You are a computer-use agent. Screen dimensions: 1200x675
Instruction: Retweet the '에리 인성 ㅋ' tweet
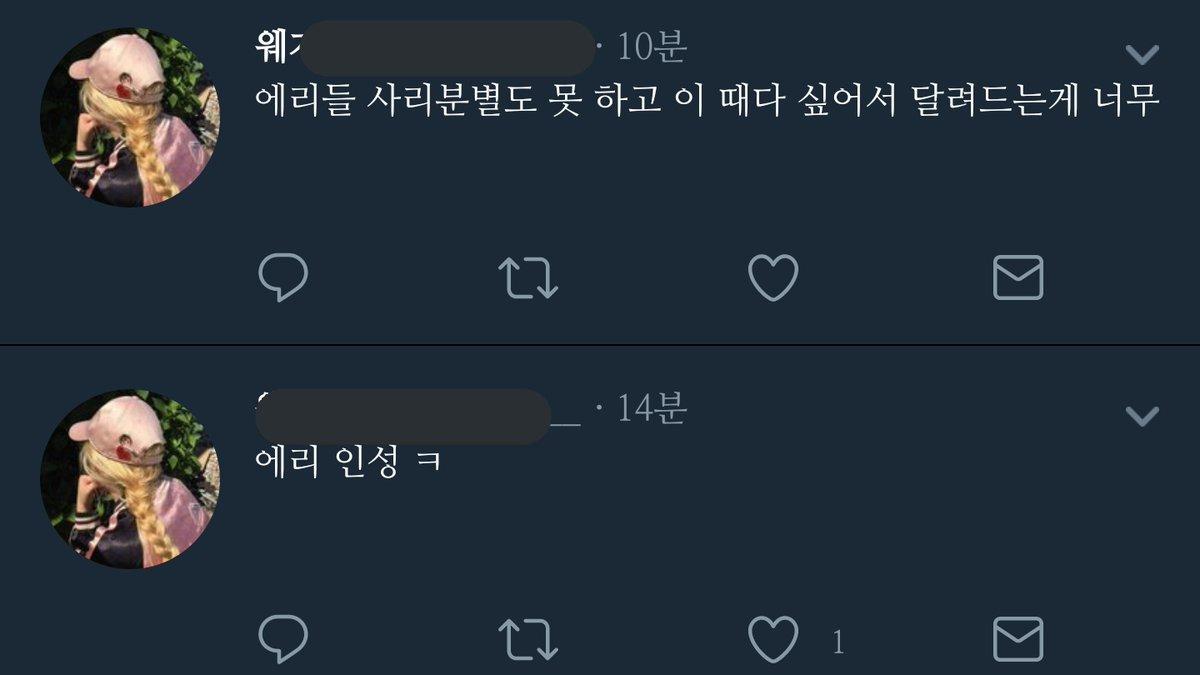[528, 639]
